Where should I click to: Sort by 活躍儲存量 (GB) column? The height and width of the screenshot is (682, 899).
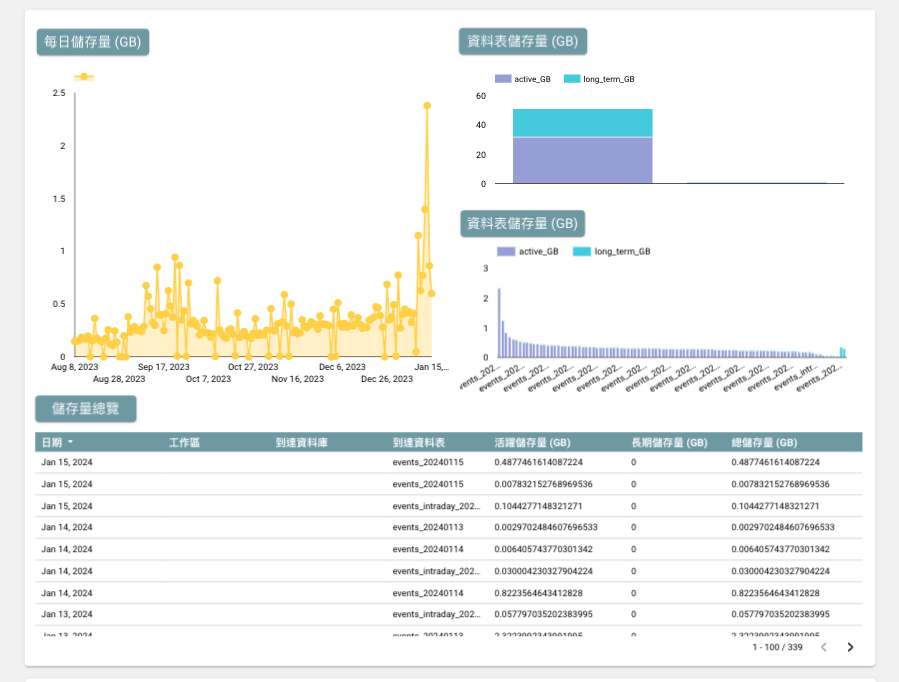[x=532, y=442]
